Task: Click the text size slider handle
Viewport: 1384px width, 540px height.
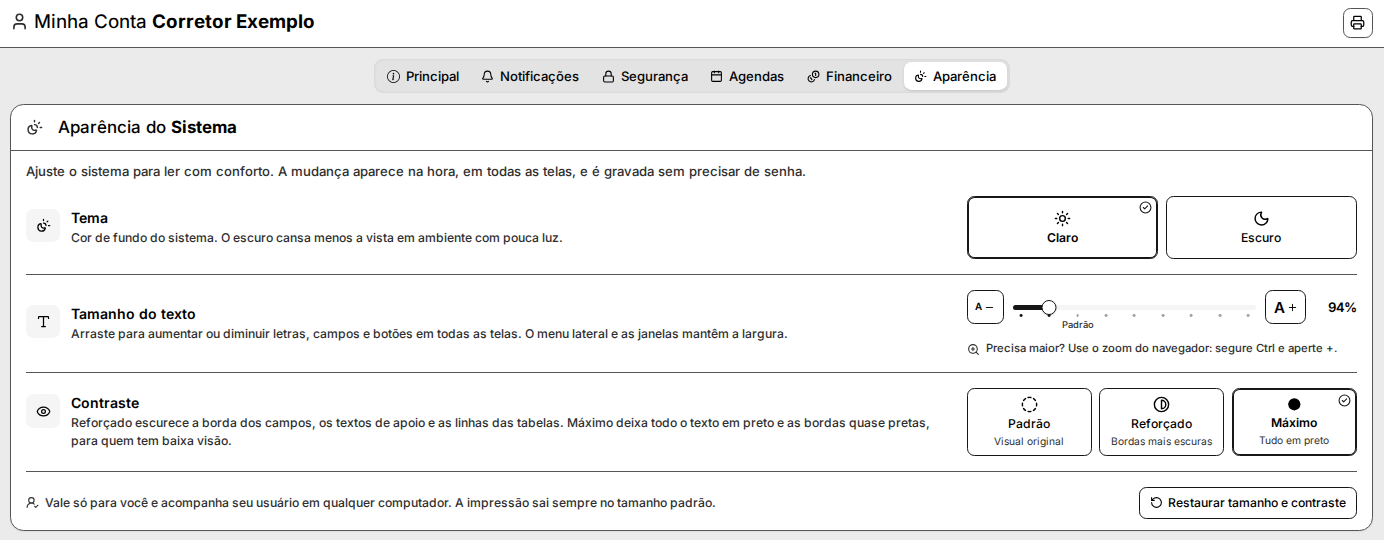Action: pyautogui.click(x=1049, y=307)
